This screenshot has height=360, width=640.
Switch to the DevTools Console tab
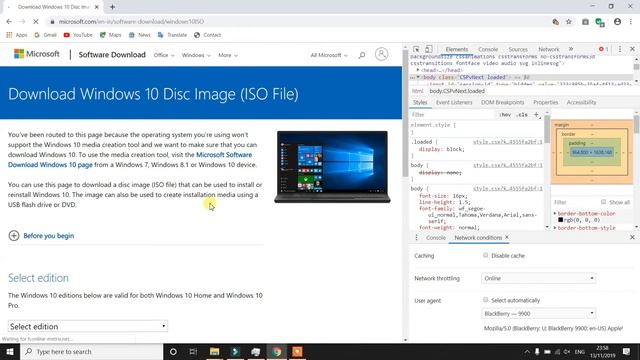click(488, 49)
